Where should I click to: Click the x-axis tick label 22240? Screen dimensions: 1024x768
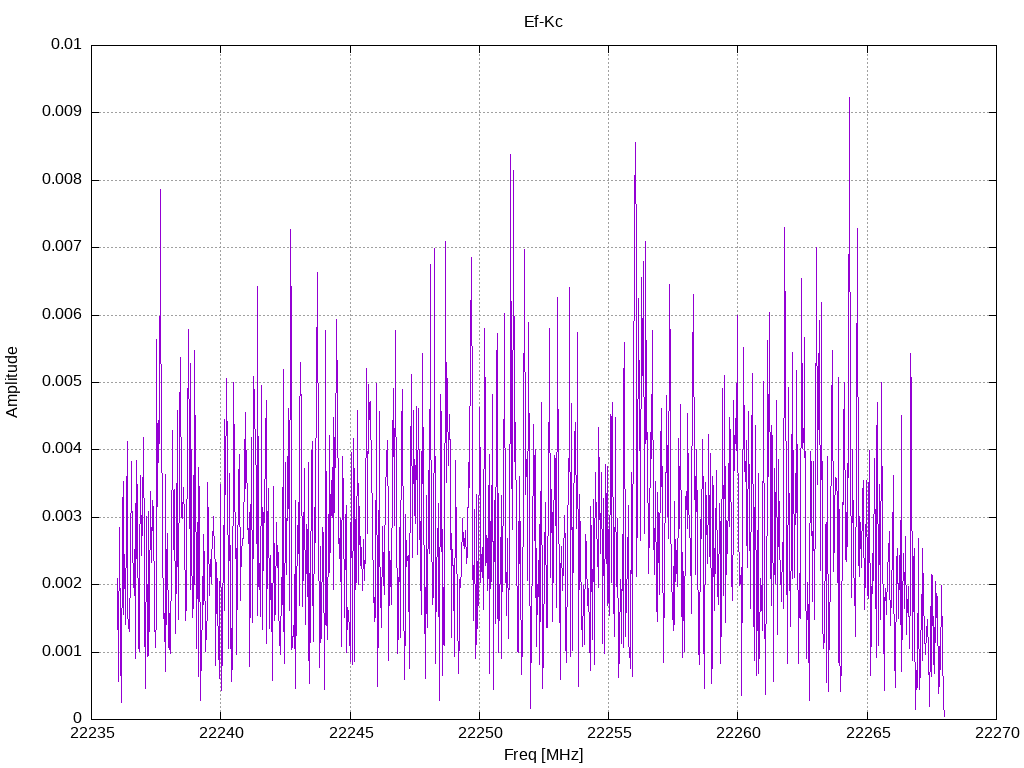221,733
